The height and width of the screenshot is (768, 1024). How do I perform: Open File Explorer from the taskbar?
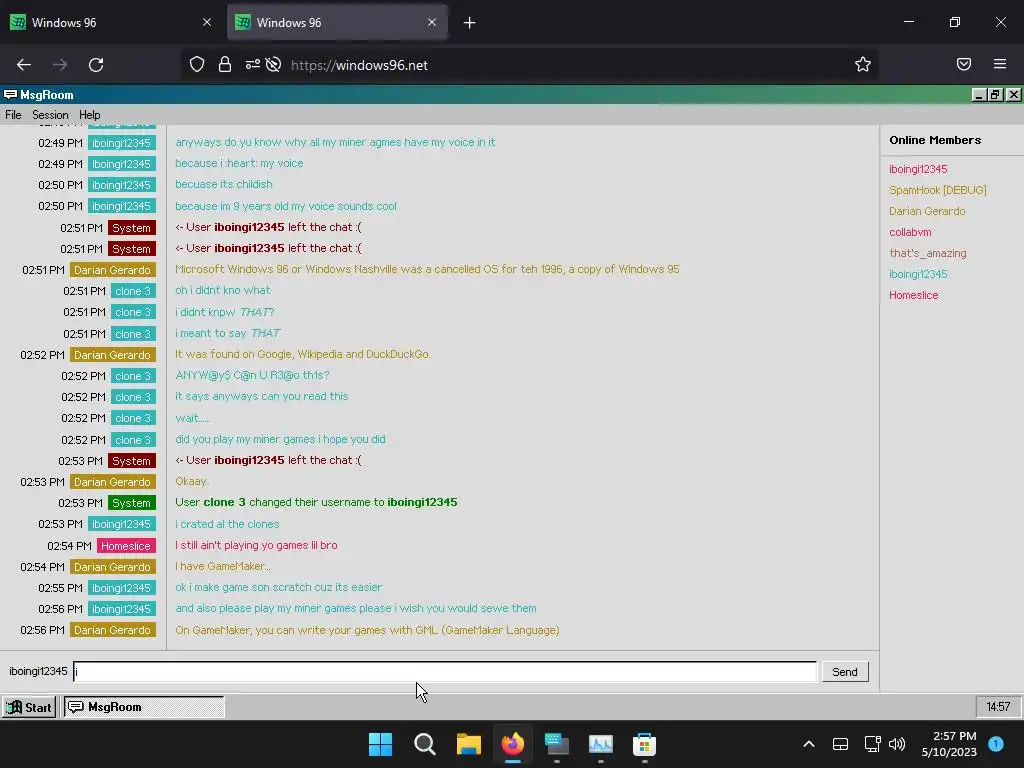468,744
